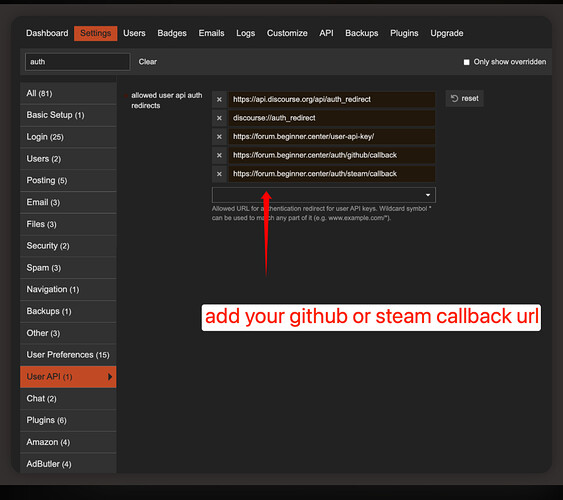
Task: Show All (81) settings
Action: click(x=68, y=94)
